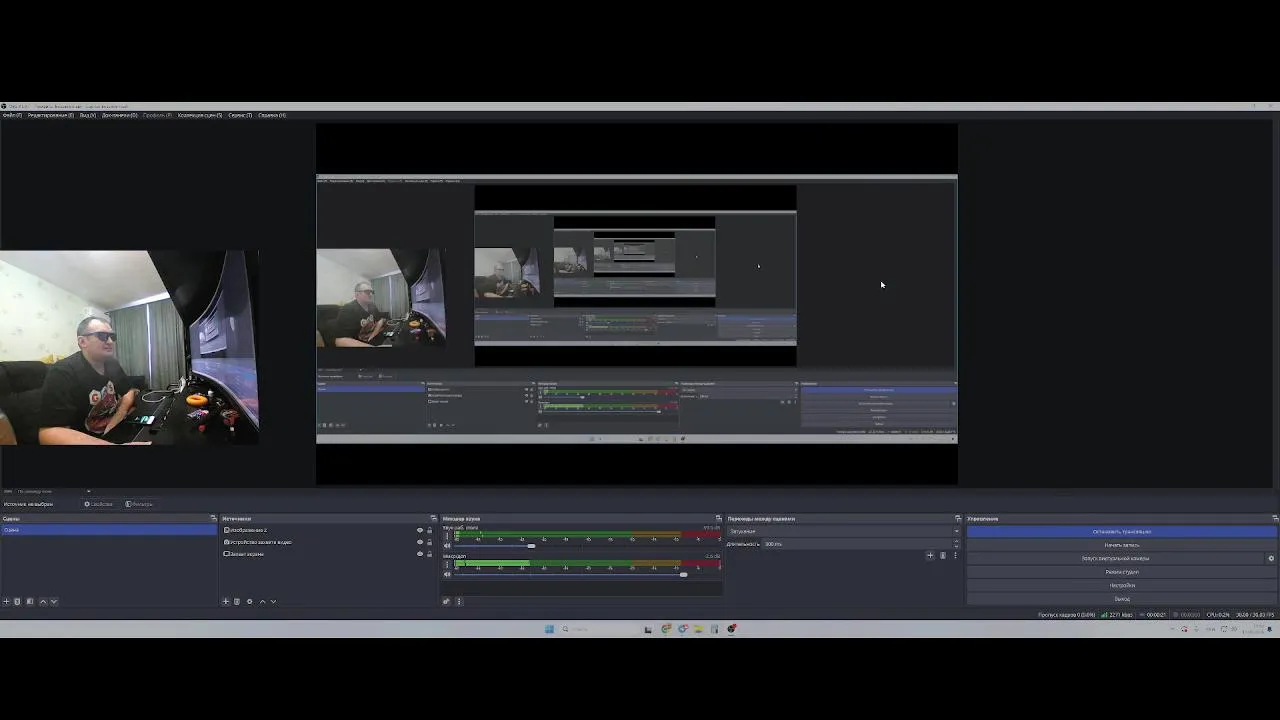1280x720 pixels.
Task: Open the Коллекция сцен menu
Action: (x=200, y=115)
